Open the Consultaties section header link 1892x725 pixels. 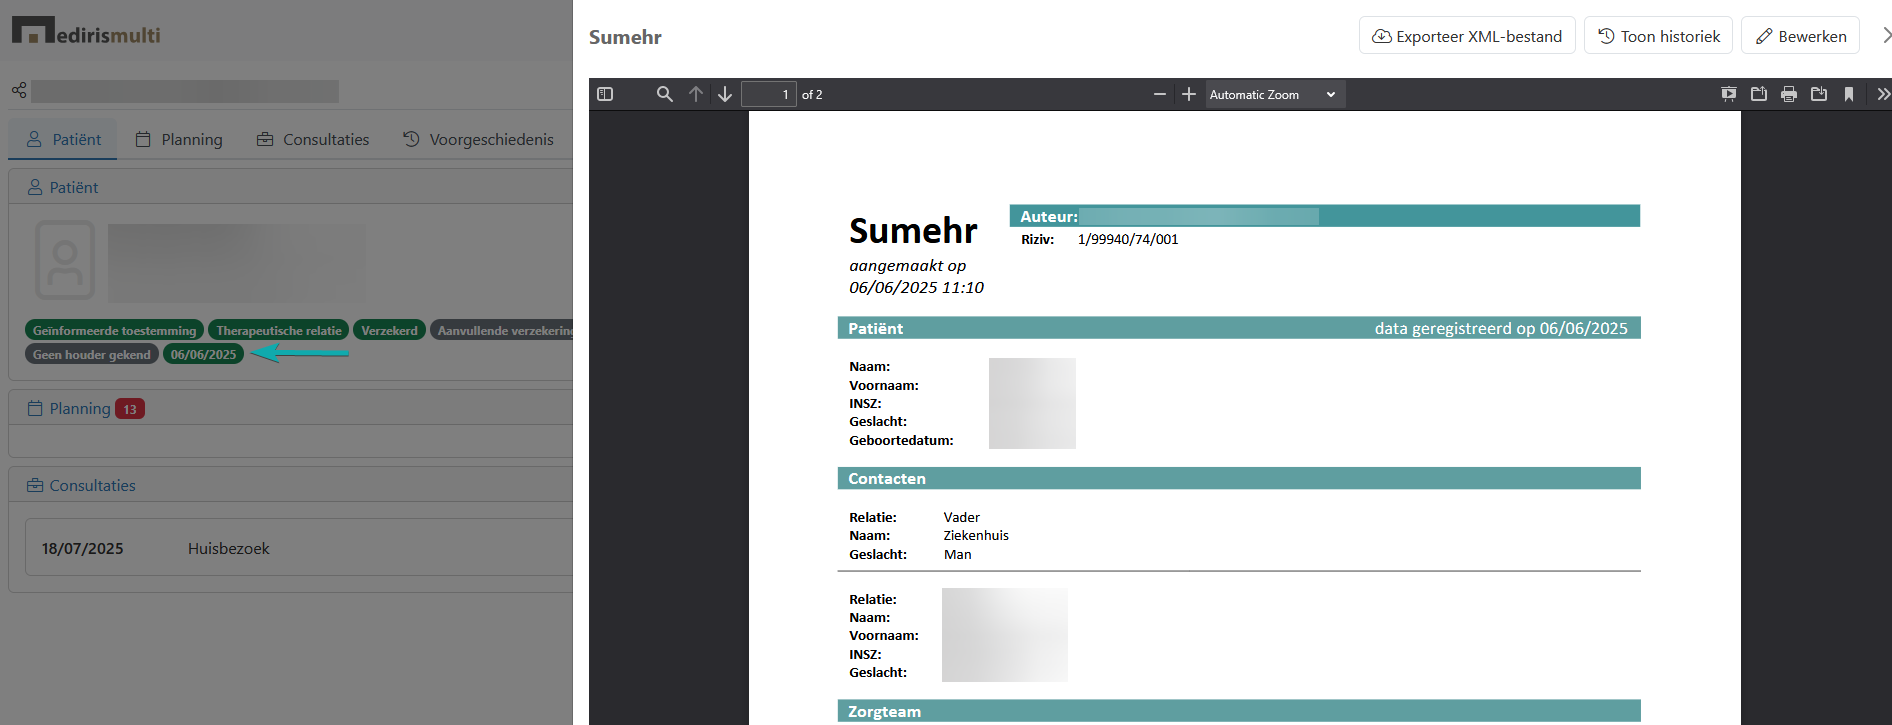(81, 485)
